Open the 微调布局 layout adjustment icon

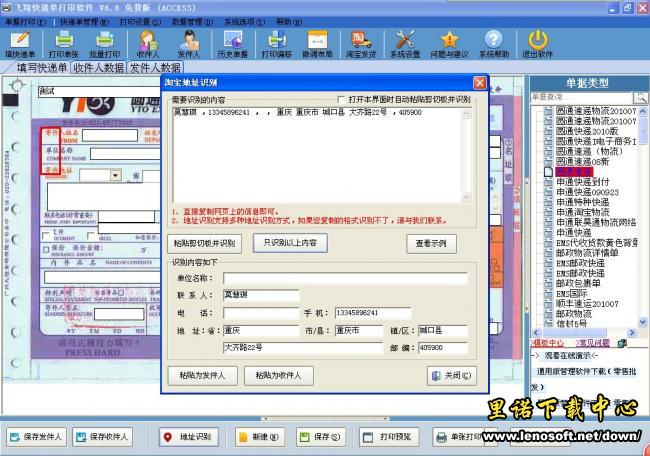(317, 45)
